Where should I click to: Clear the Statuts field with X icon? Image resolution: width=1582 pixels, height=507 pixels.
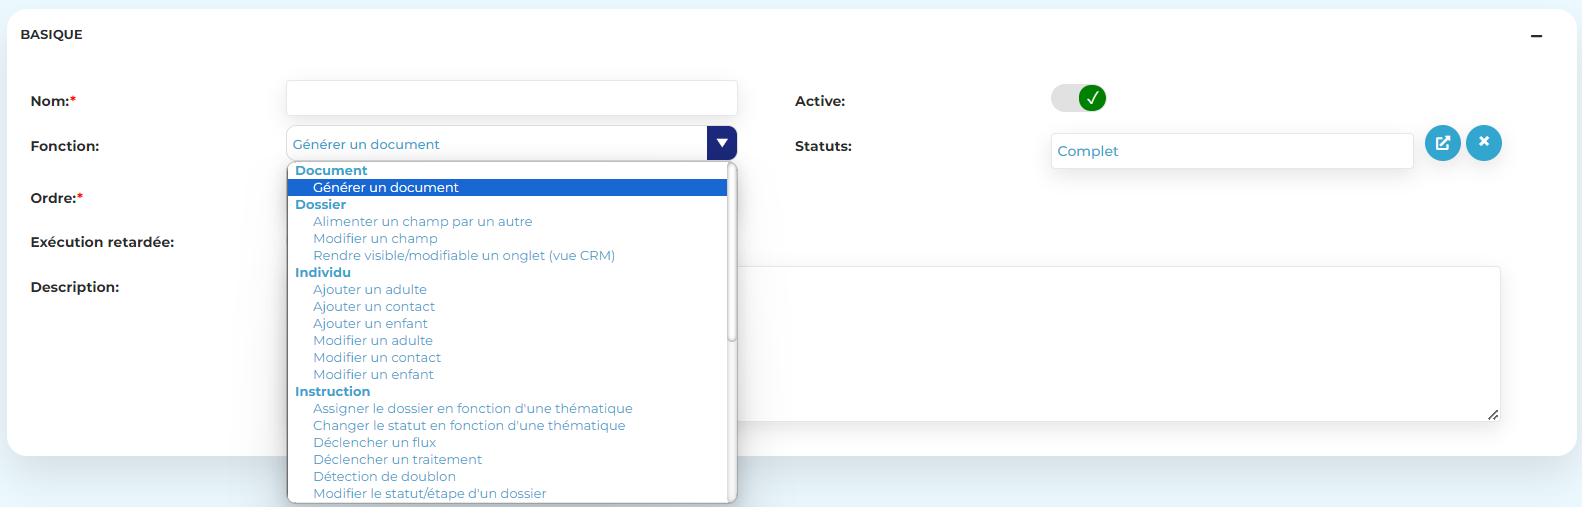(1483, 143)
